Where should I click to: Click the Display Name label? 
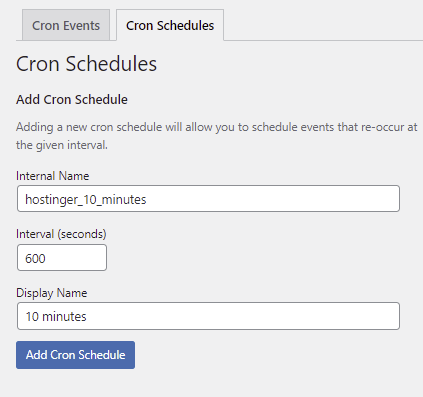pyautogui.click(x=52, y=293)
